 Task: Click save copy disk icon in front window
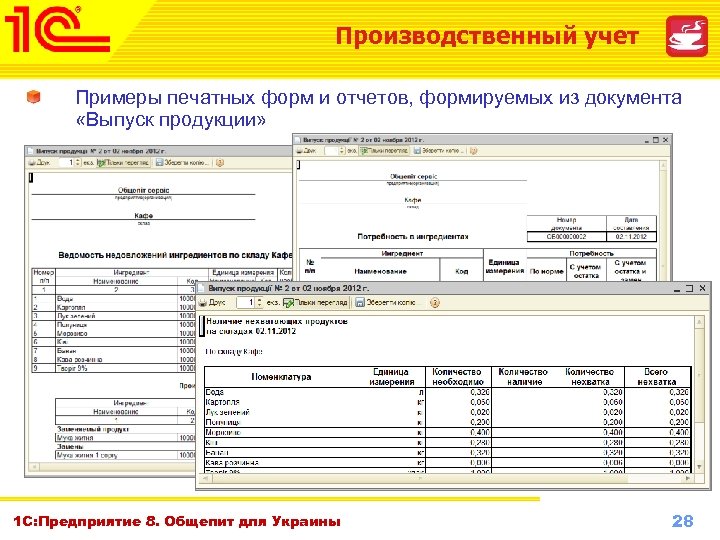(360, 303)
